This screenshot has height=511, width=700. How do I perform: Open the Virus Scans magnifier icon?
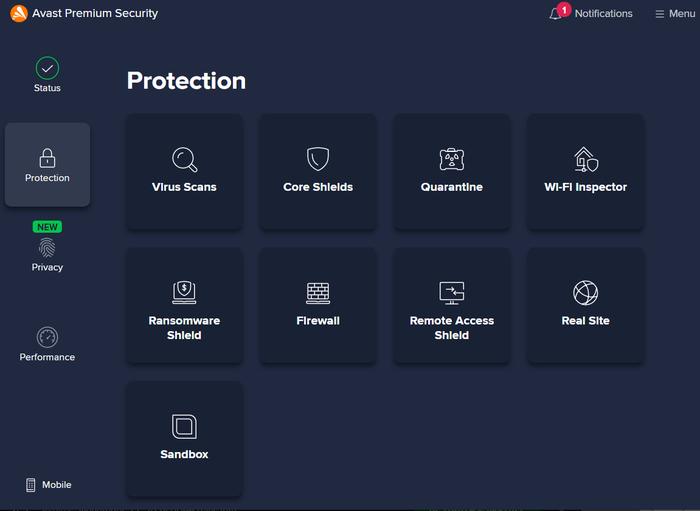184,160
